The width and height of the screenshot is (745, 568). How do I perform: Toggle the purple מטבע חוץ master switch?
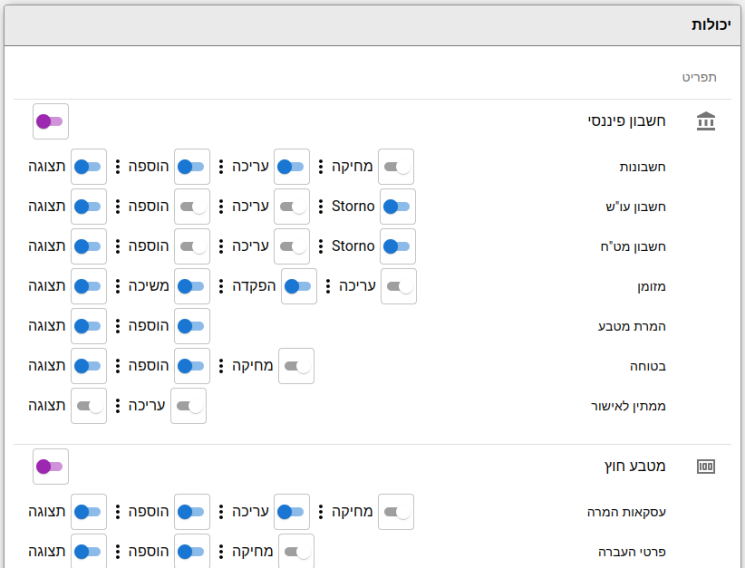pos(50,467)
